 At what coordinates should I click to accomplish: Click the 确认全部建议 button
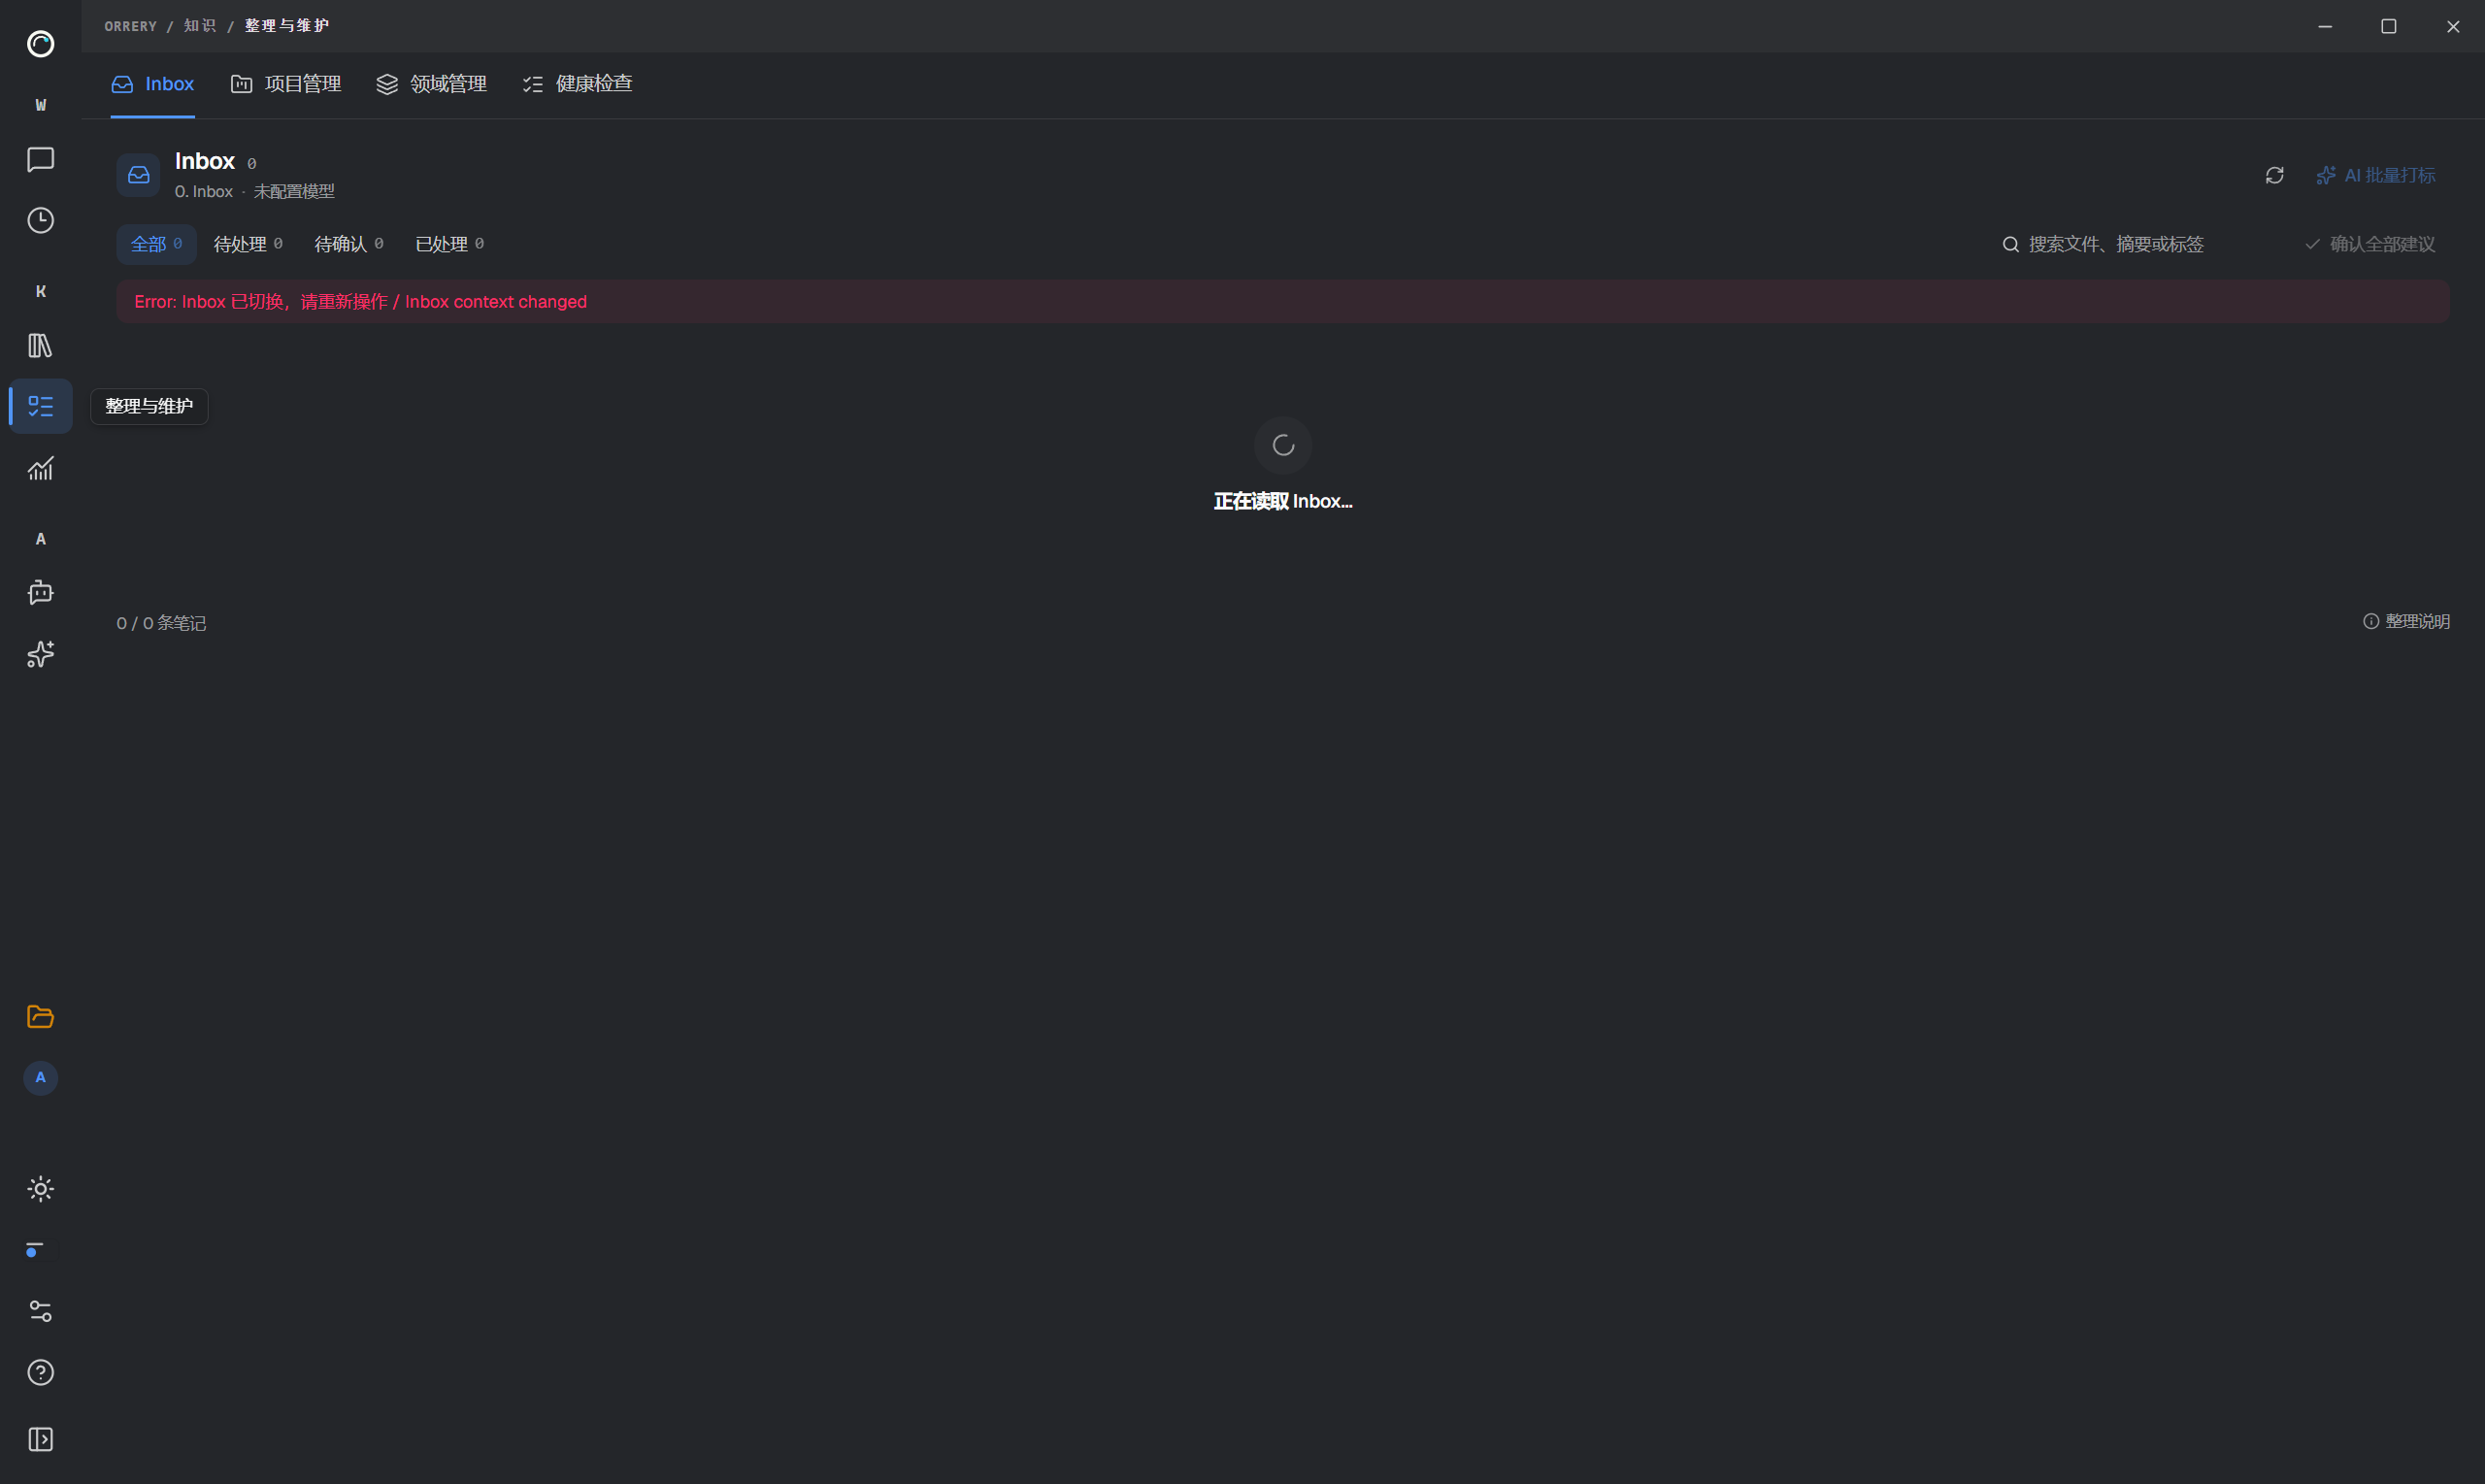[2370, 244]
